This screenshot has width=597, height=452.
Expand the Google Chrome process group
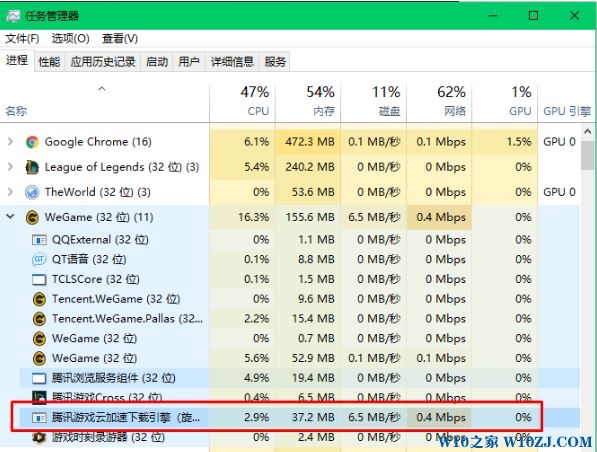10,142
